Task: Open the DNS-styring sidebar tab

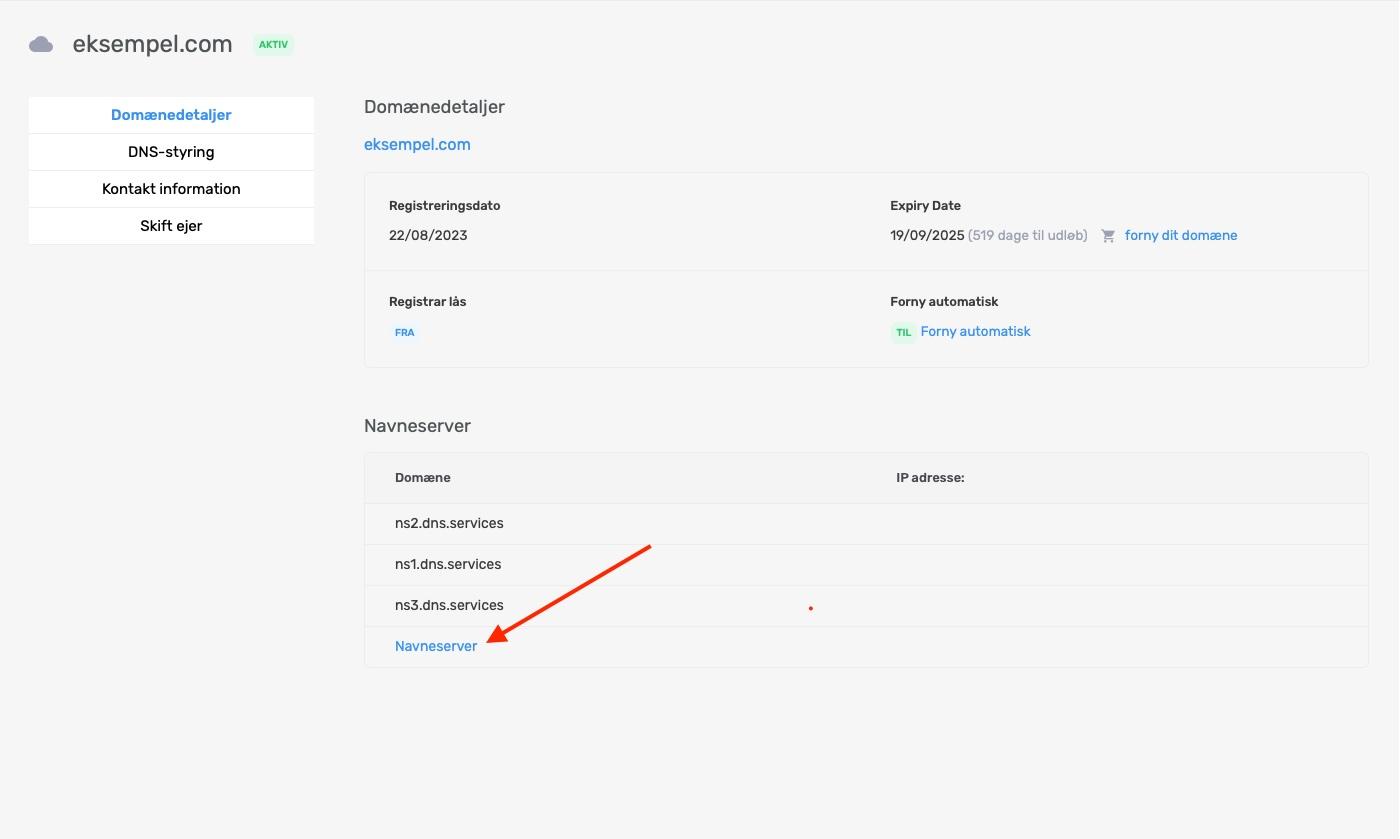Action: click(x=171, y=152)
